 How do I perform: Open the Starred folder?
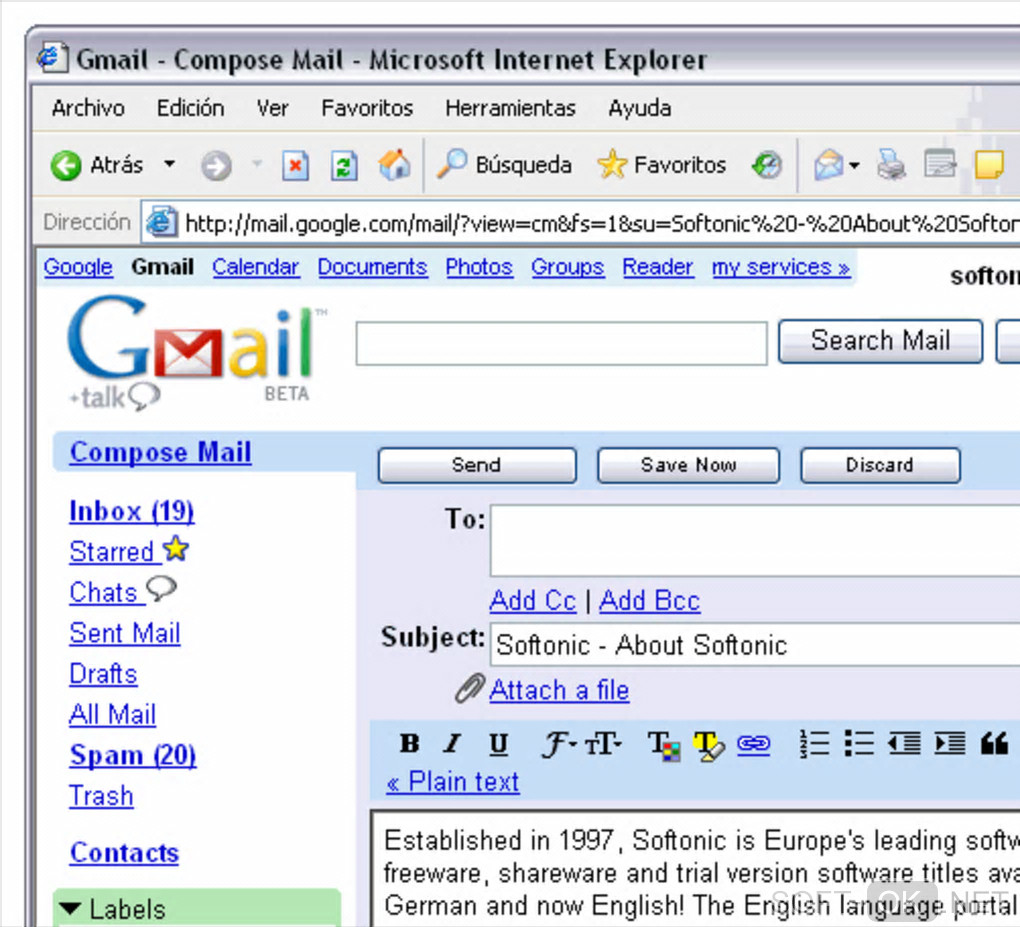tap(129, 551)
